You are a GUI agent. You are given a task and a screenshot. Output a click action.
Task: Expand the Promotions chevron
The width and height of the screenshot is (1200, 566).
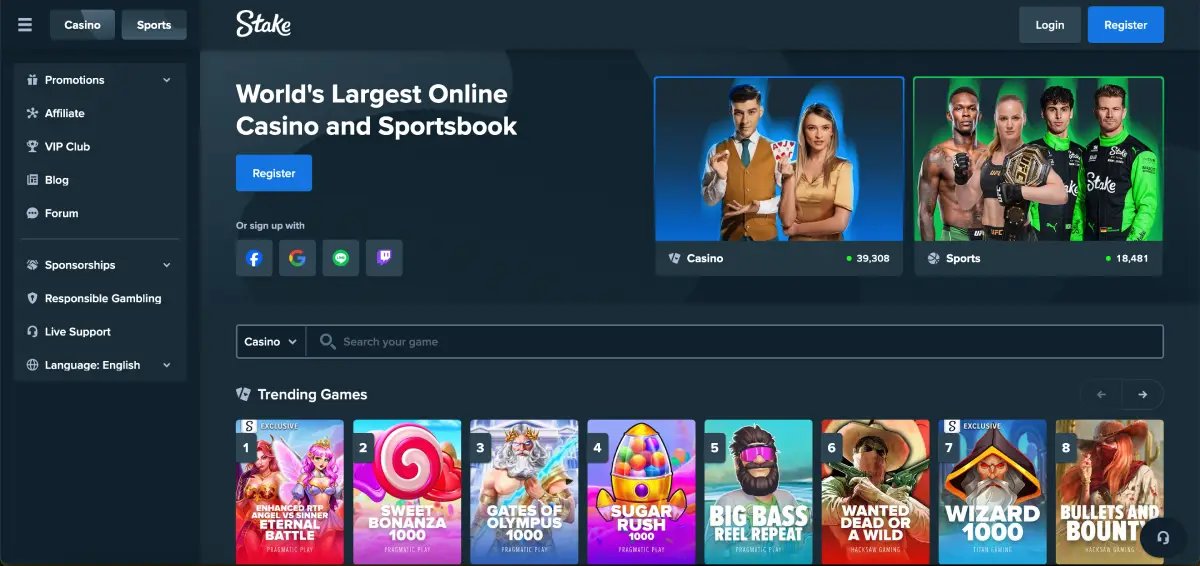pos(167,80)
